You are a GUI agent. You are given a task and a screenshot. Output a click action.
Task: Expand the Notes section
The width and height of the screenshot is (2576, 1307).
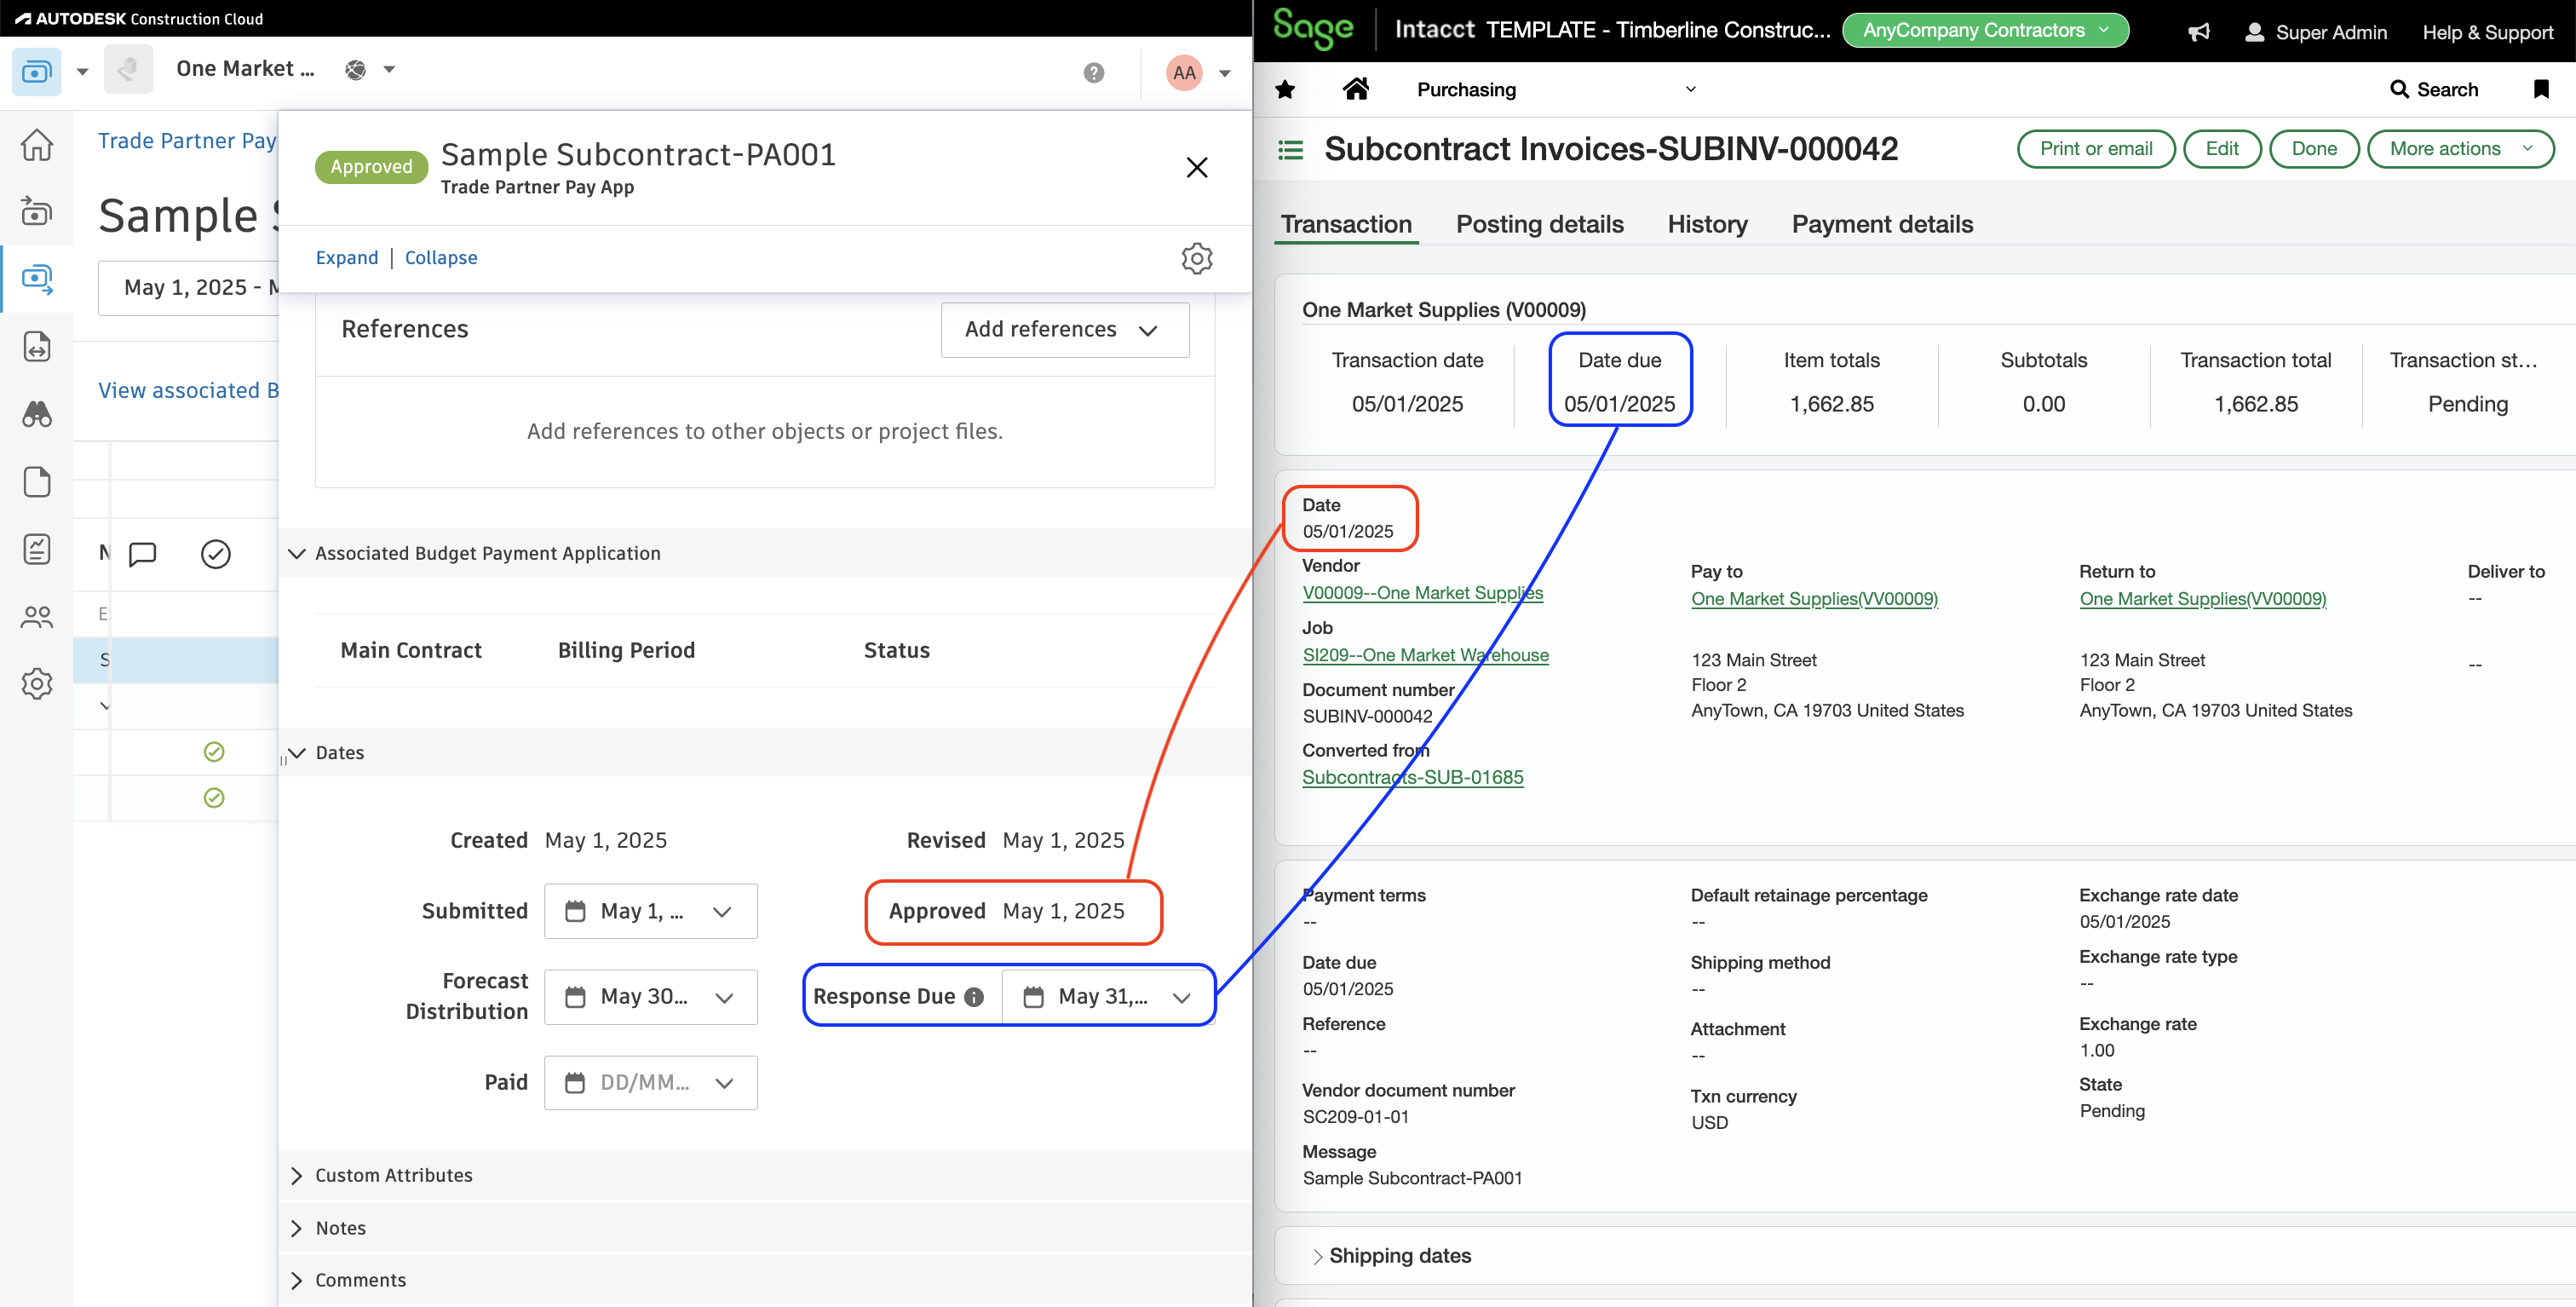pyautogui.click(x=297, y=1229)
